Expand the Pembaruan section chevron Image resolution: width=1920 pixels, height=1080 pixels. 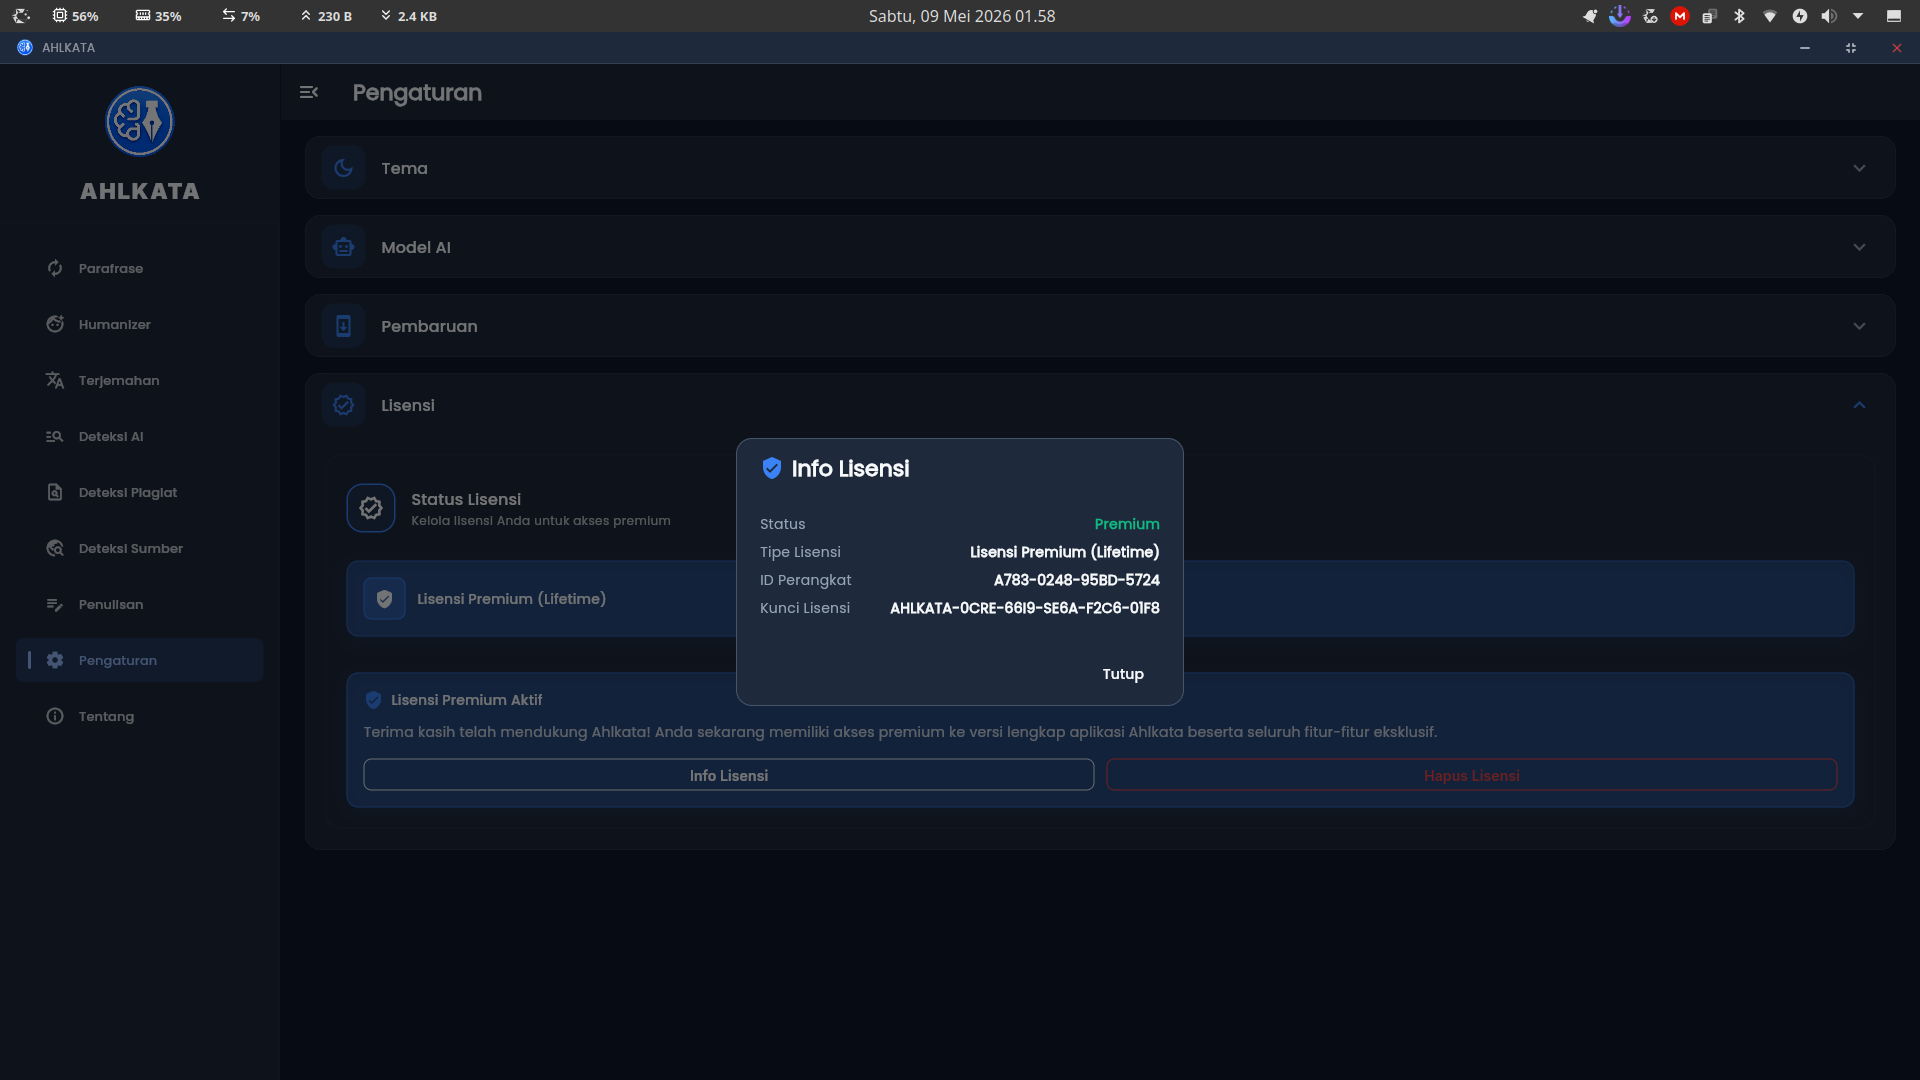click(x=1859, y=326)
